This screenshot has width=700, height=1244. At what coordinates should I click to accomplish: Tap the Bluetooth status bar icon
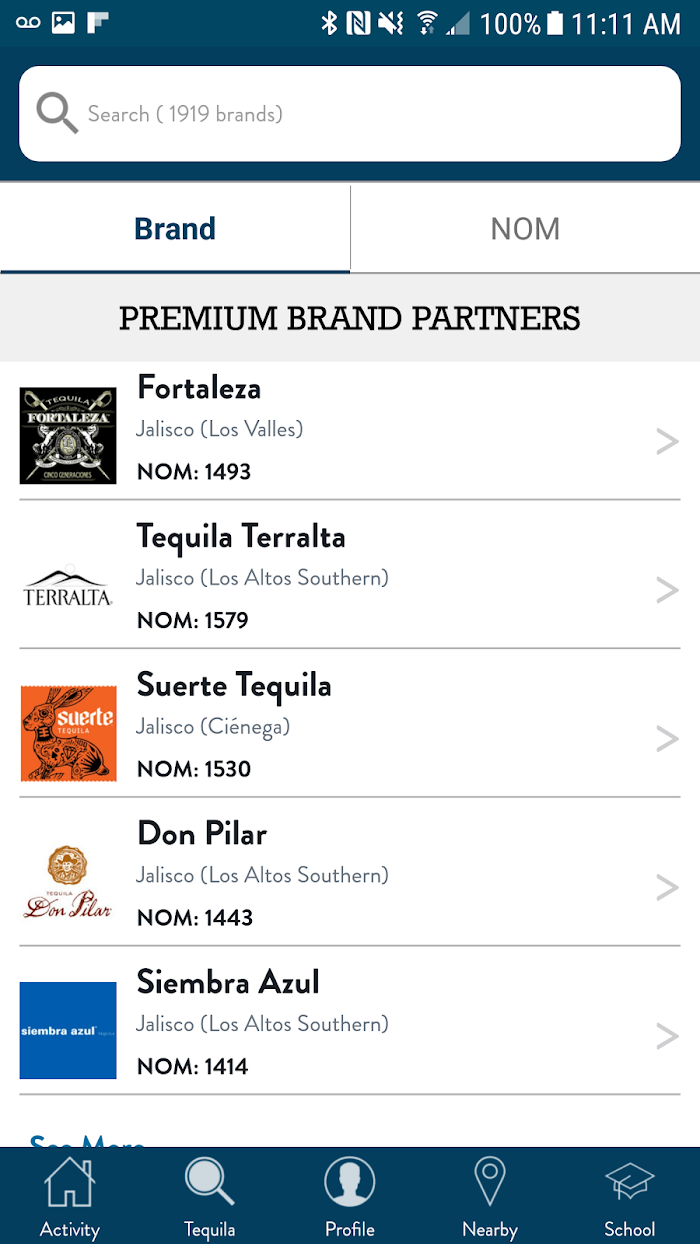[x=329, y=22]
